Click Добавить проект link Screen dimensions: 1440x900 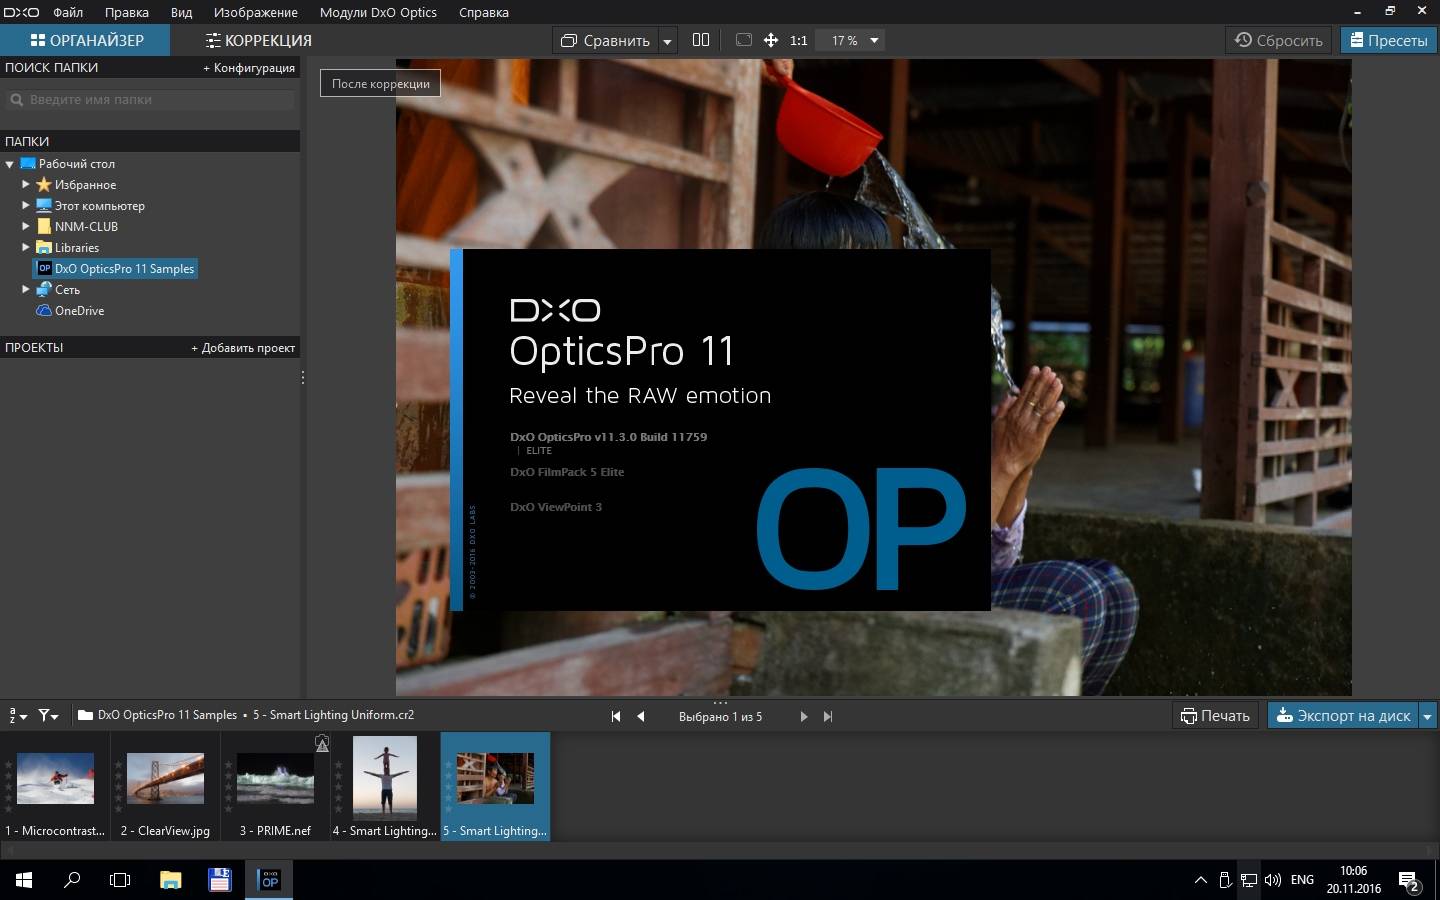243,348
